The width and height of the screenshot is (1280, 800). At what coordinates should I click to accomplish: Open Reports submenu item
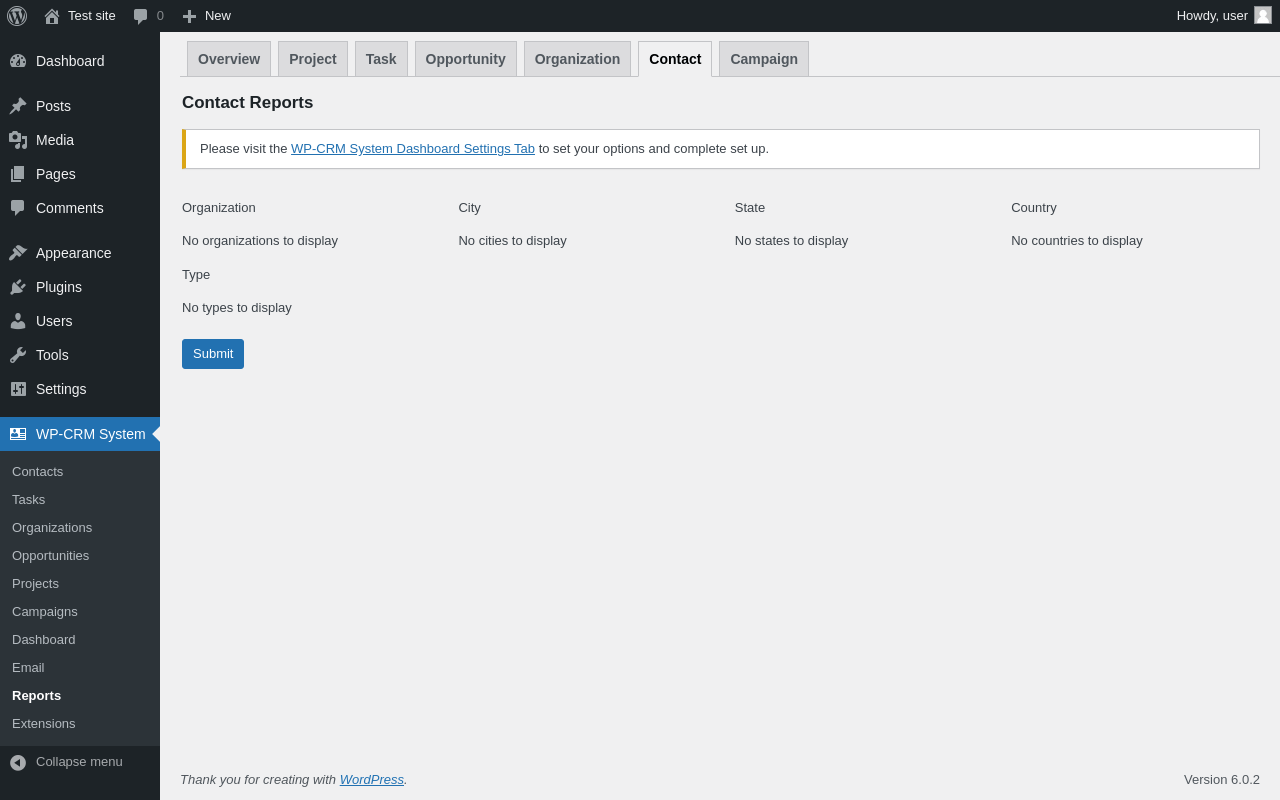click(x=80, y=696)
